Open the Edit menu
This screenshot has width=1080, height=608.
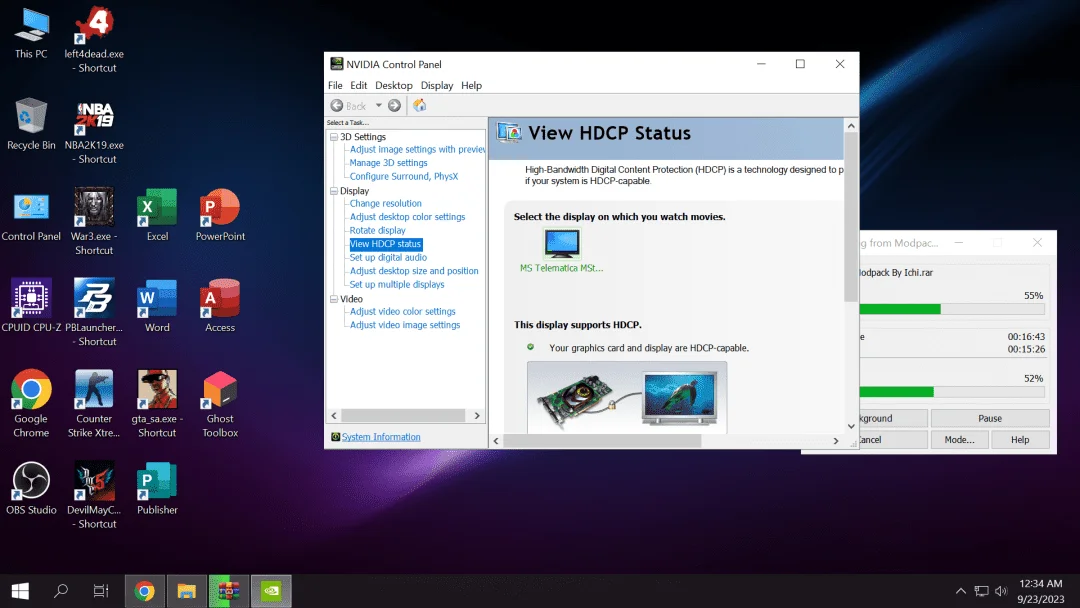click(x=358, y=85)
